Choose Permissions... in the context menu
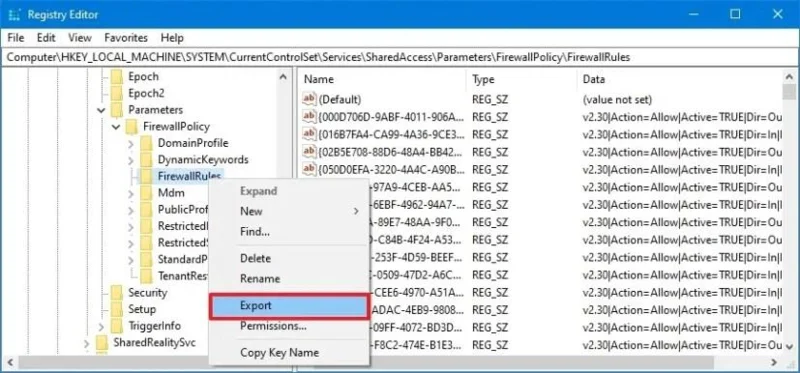The height and width of the screenshot is (373, 800). click(289, 326)
